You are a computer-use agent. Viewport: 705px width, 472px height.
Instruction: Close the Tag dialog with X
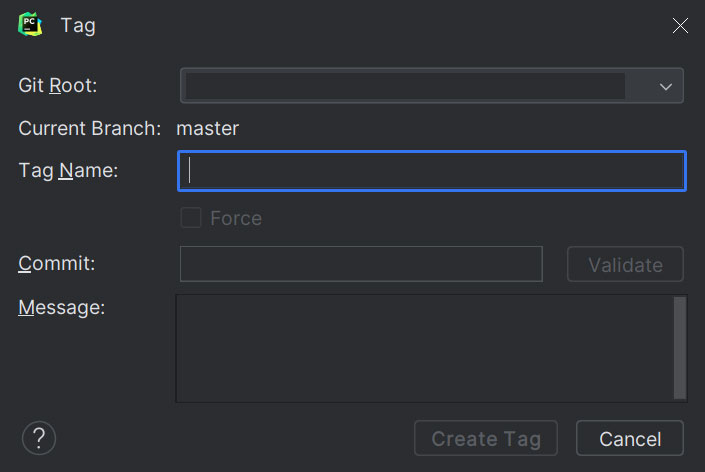point(680,26)
